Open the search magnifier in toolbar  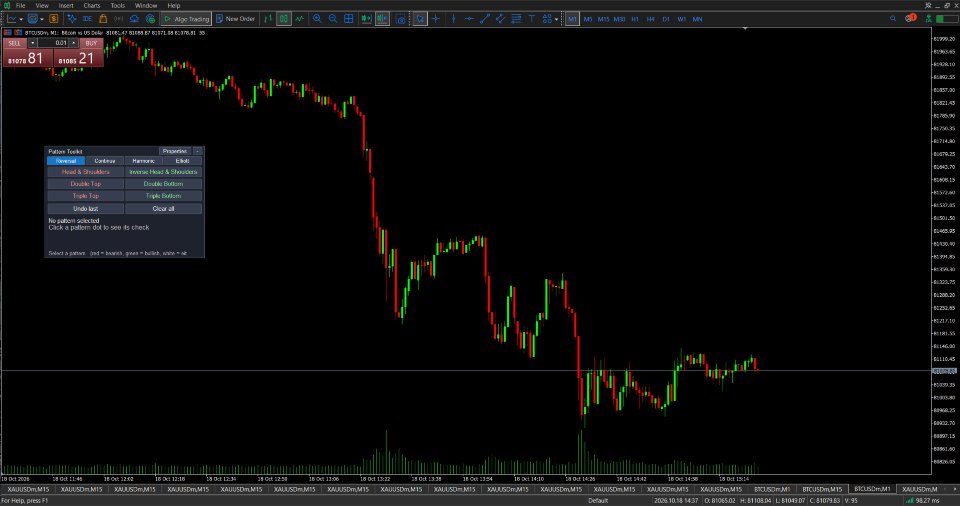(893, 19)
